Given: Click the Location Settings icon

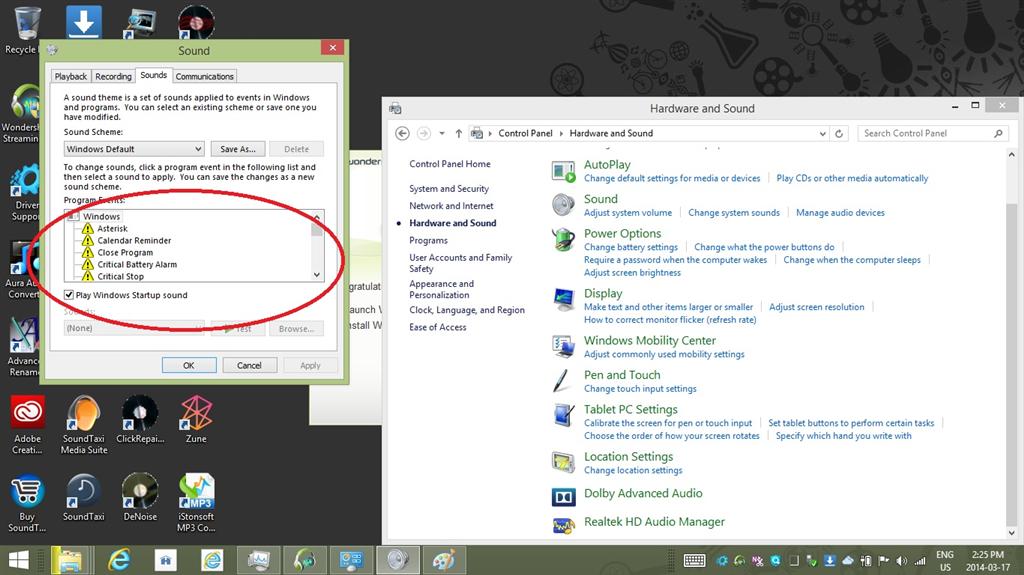Looking at the screenshot, I should (x=563, y=463).
